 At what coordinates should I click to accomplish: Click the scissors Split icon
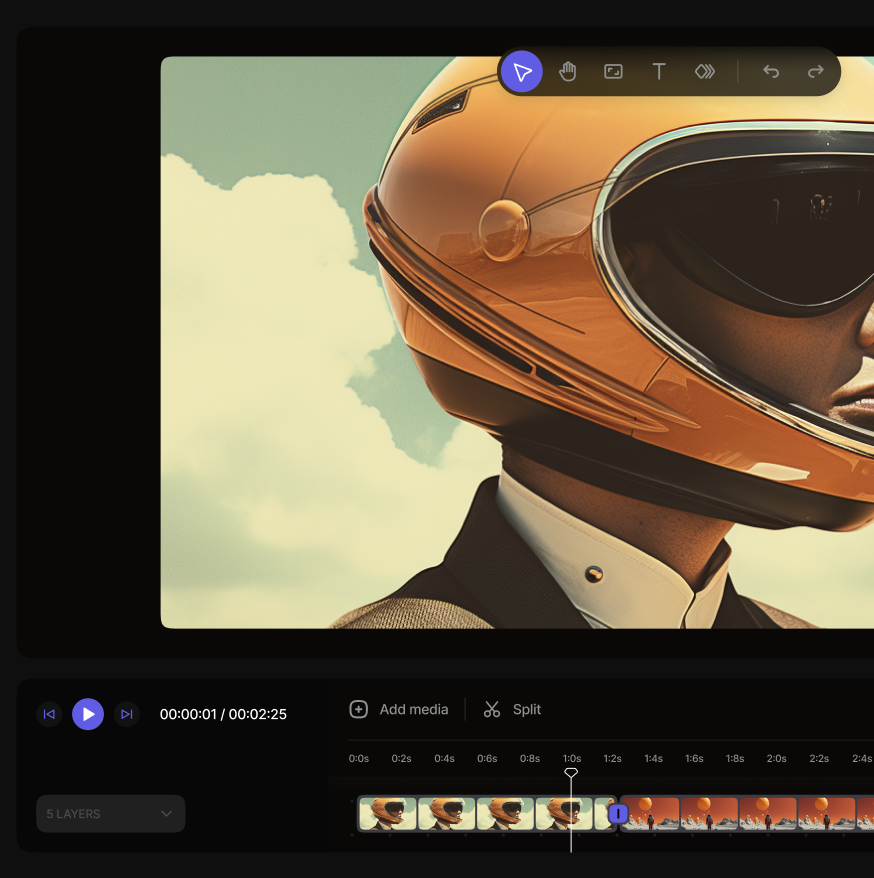(x=491, y=709)
